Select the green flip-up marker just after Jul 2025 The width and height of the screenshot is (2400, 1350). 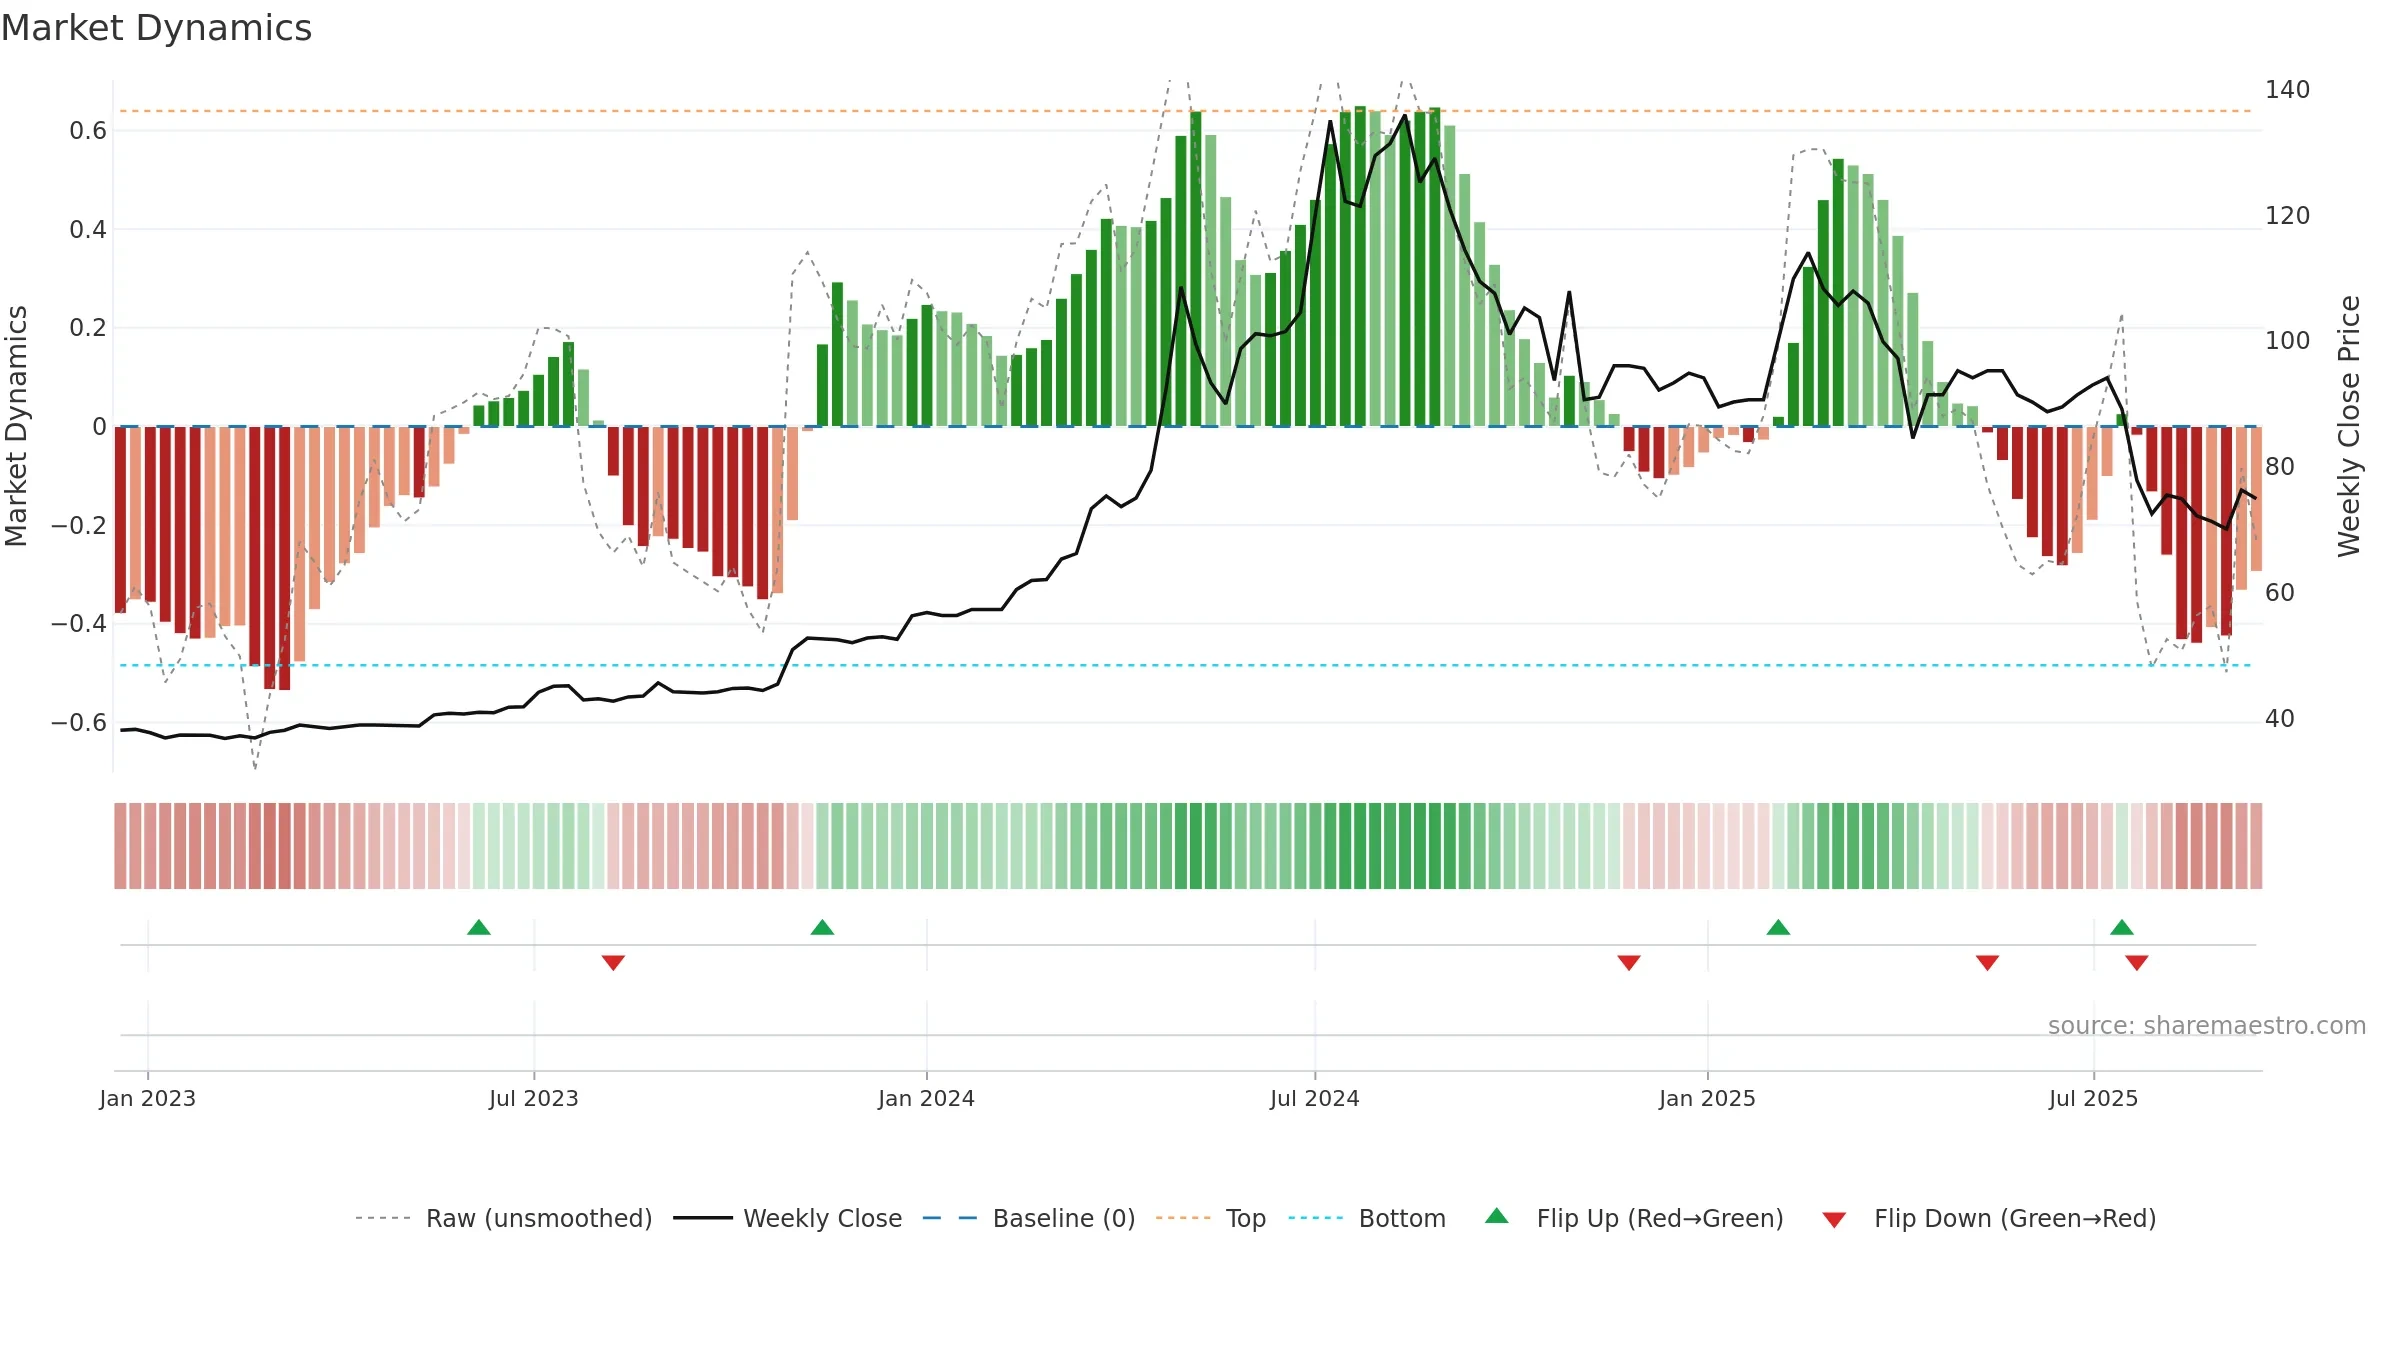(x=2122, y=927)
